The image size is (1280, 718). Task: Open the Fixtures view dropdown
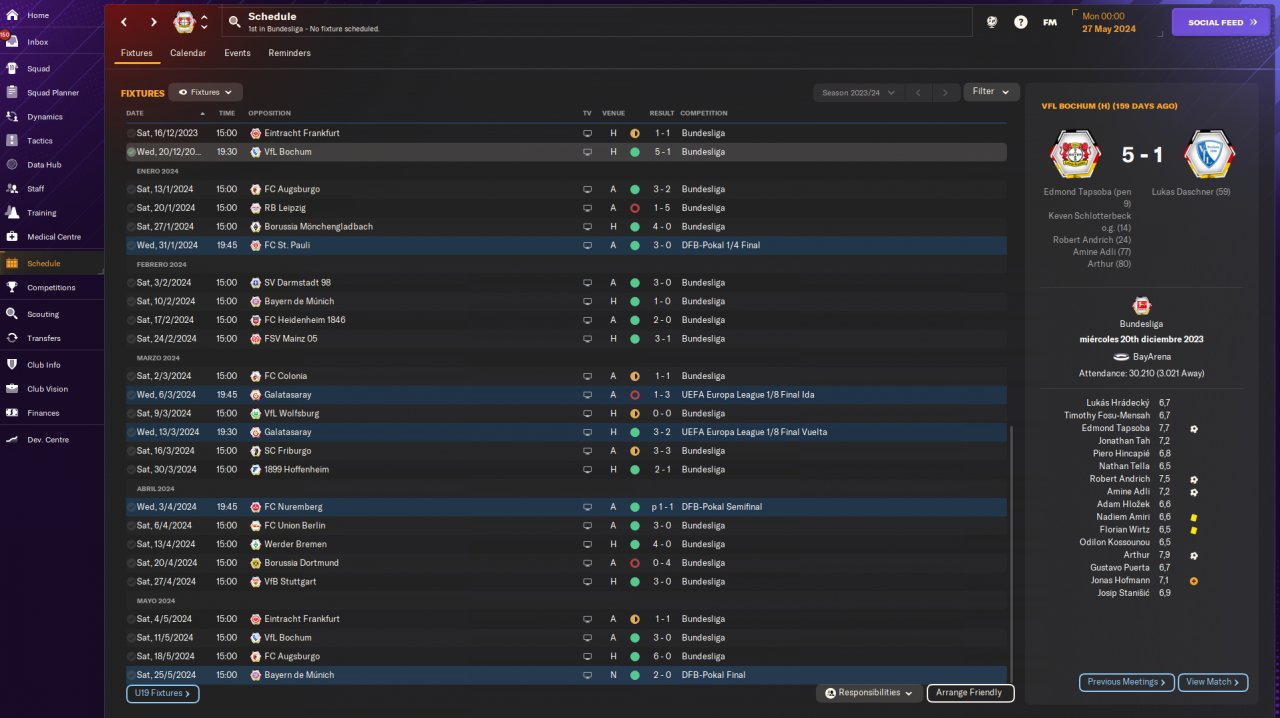pos(205,92)
